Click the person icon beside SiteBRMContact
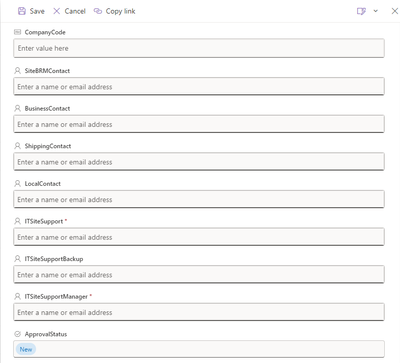The height and width of the screenshot is (363, 400). pyautogui.click(x=18, y=71)
